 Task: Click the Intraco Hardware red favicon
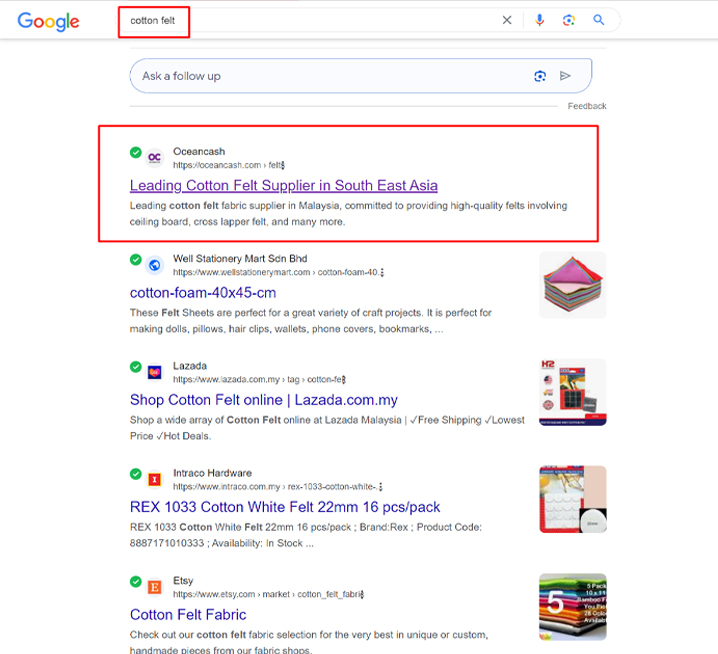tap(155, 480)
